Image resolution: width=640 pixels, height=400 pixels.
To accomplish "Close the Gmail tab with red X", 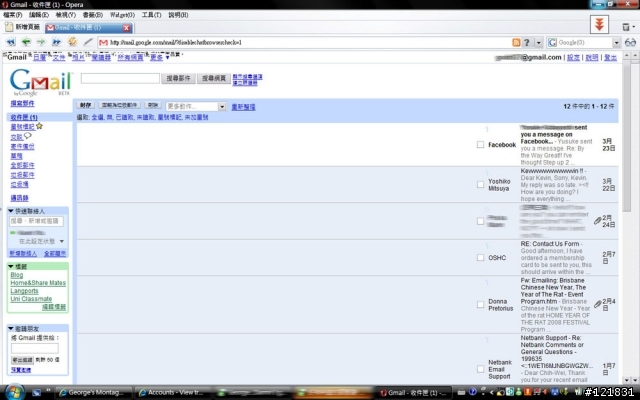I will click(127, 28).
